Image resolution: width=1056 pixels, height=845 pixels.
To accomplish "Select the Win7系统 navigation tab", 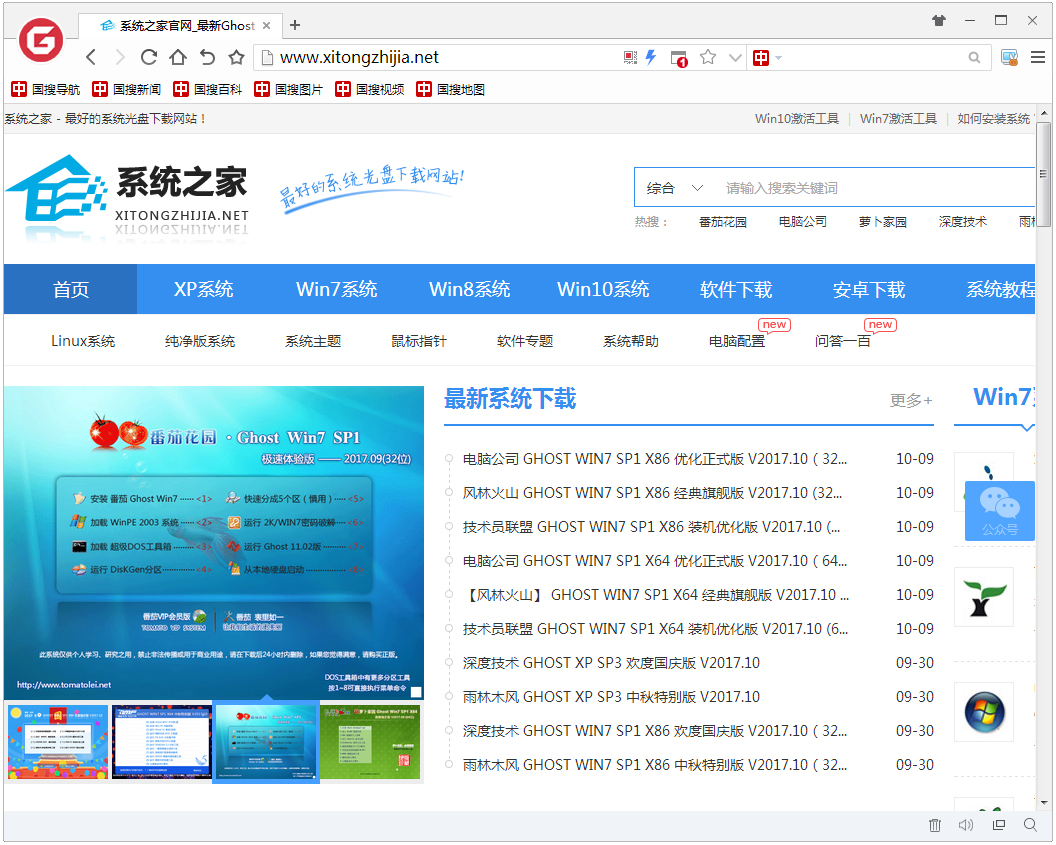I will [x=336, y=290].
